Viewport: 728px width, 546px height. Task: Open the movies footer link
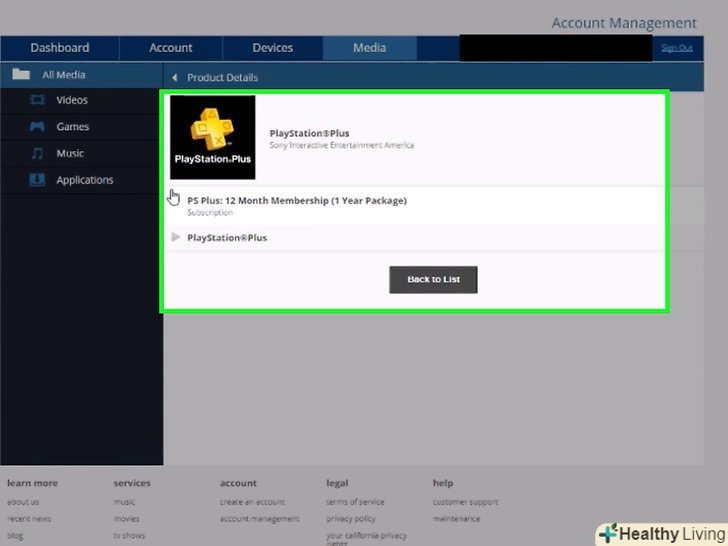click(x=126, y=519)
